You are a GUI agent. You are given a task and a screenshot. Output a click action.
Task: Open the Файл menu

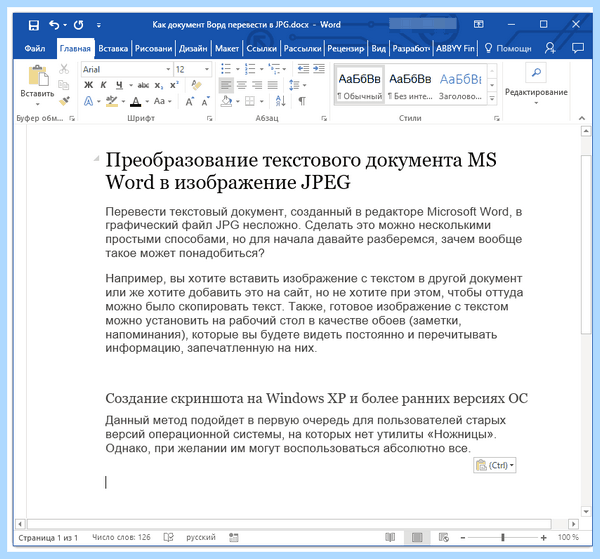(x=35, y=49)
